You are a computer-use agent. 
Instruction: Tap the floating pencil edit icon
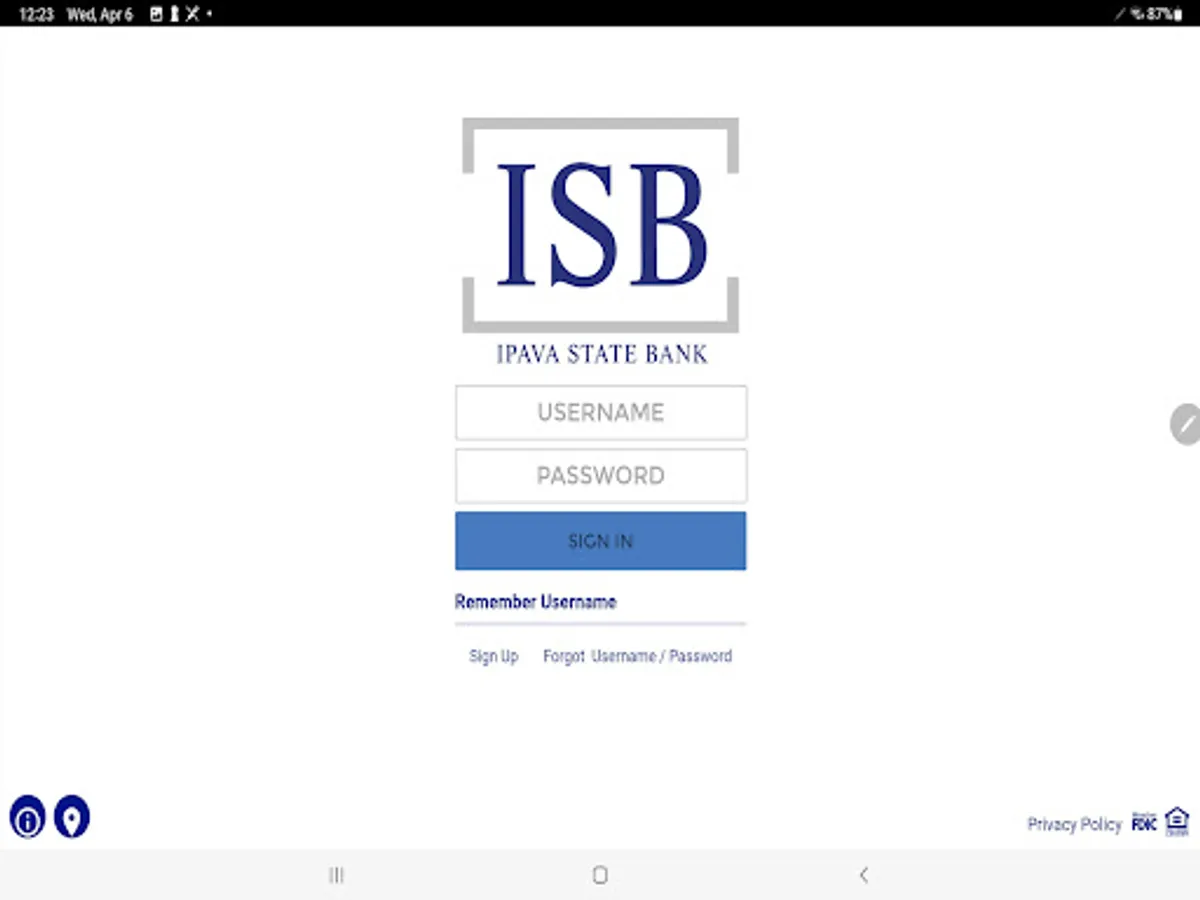coord(1185,424)
